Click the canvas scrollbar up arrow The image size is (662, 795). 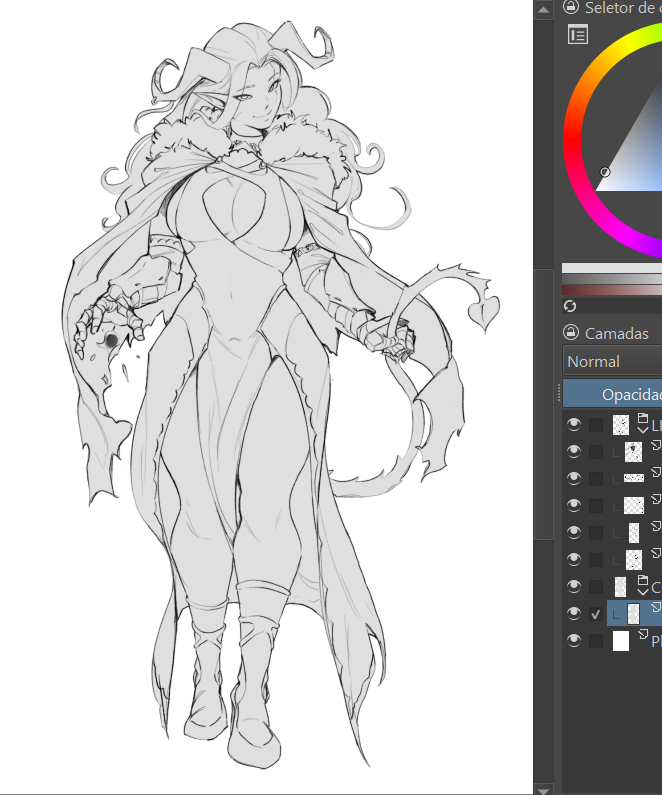coord(543,10)
